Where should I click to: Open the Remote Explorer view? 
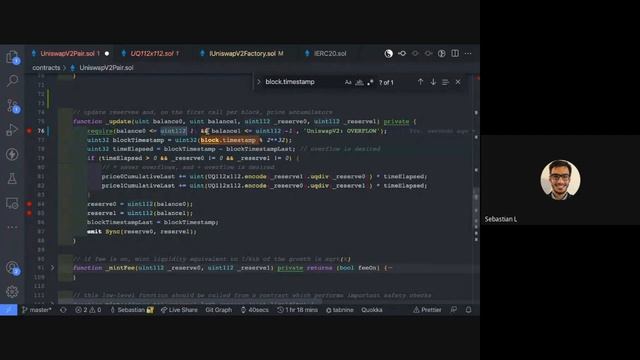click(12, 203)
